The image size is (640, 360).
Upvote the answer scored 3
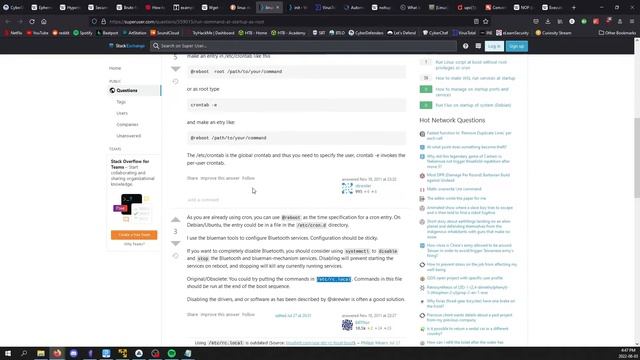pos(176,220)
